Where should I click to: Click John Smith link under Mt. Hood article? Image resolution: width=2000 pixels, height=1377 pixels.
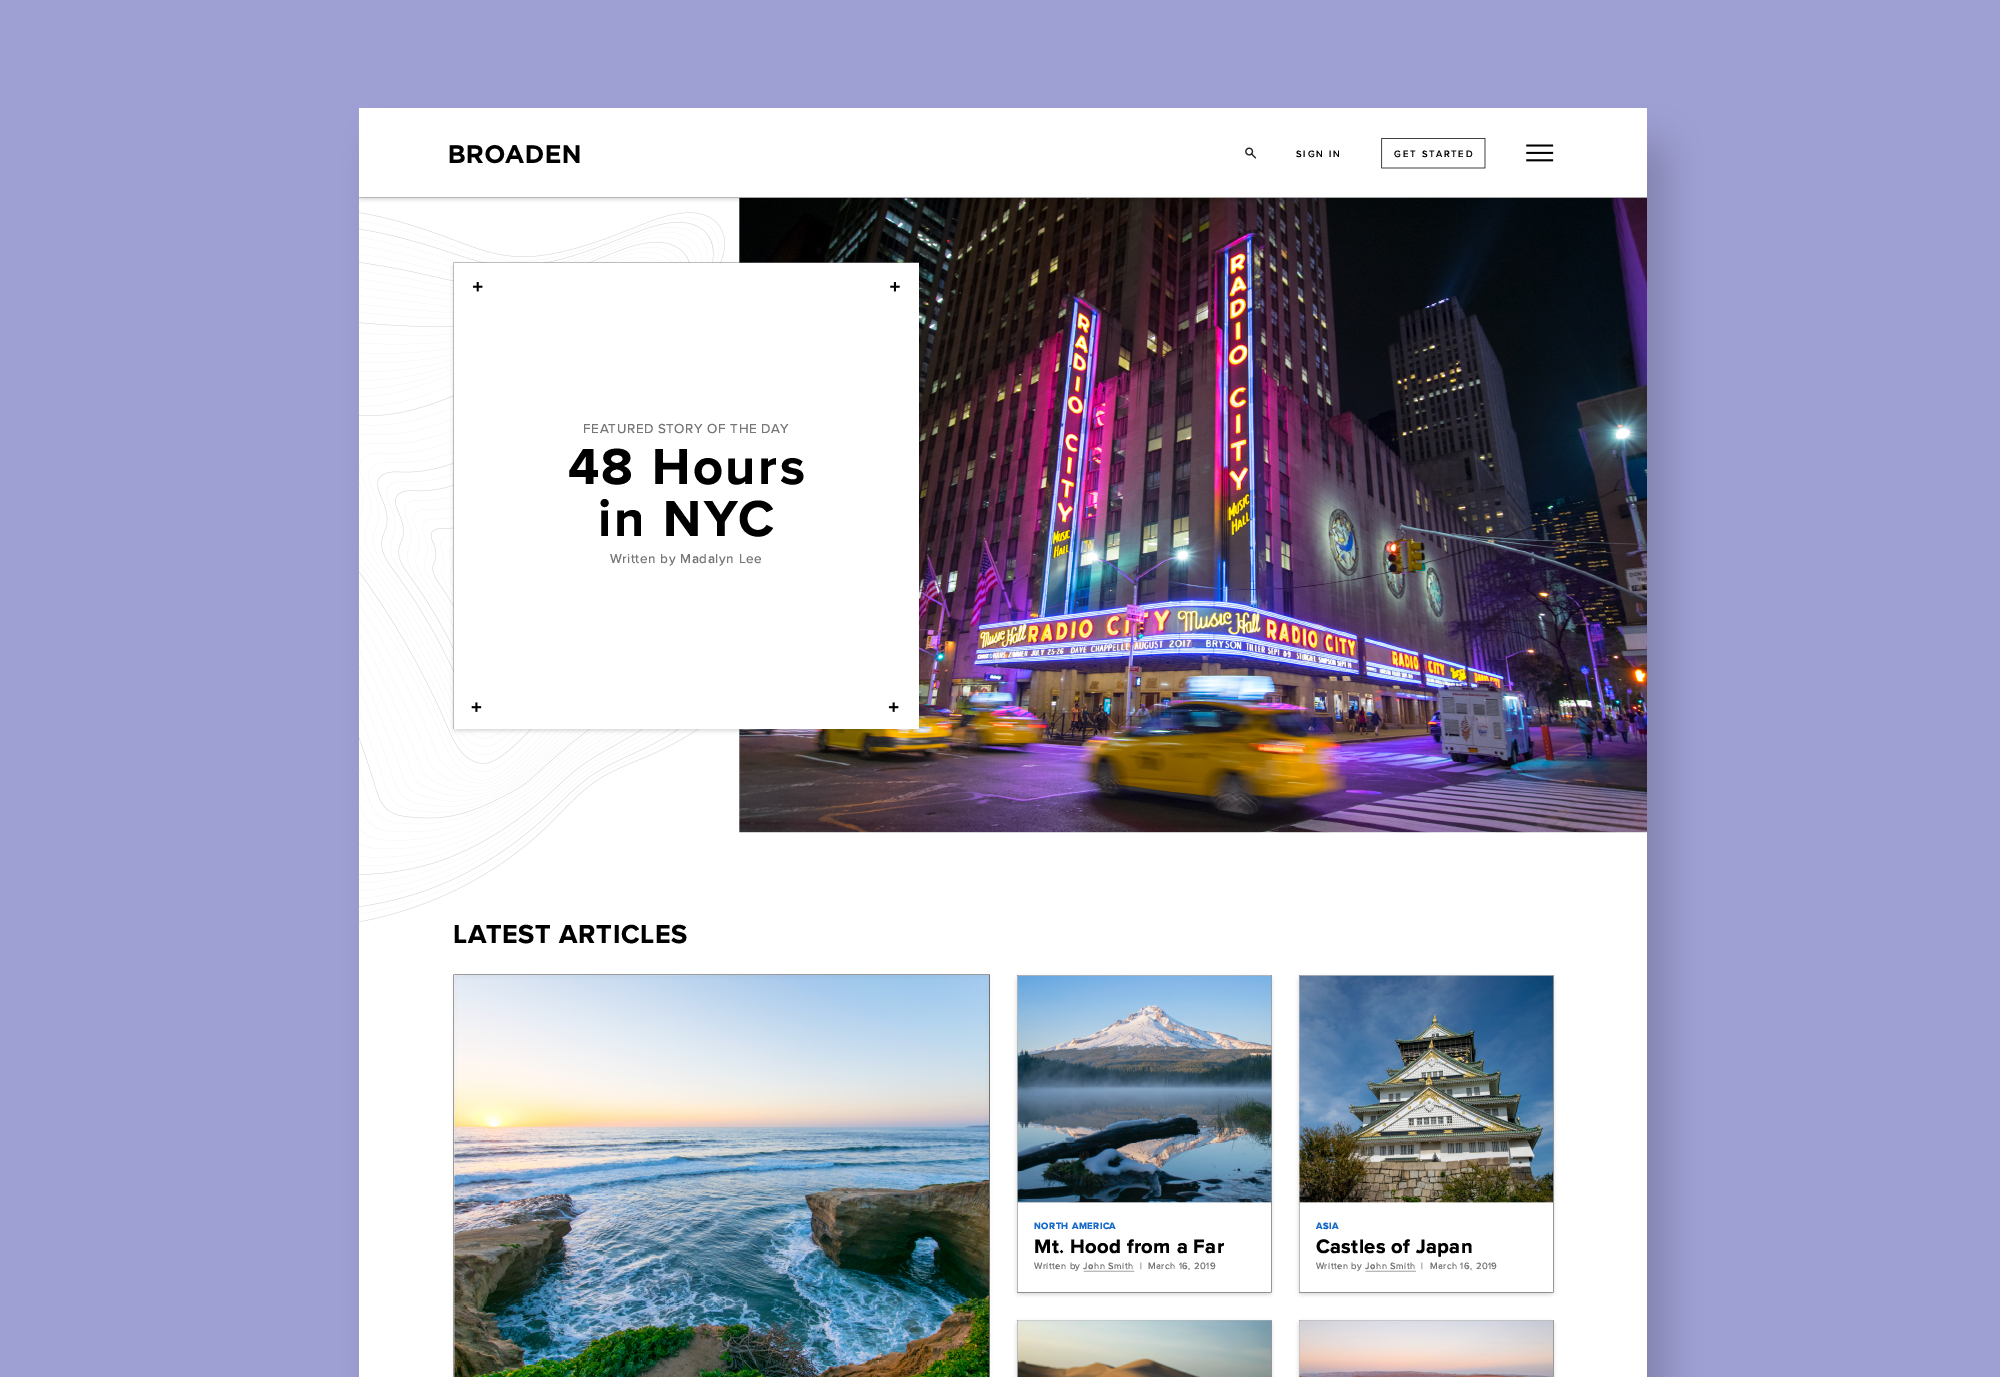[x=1108, y=1265]
